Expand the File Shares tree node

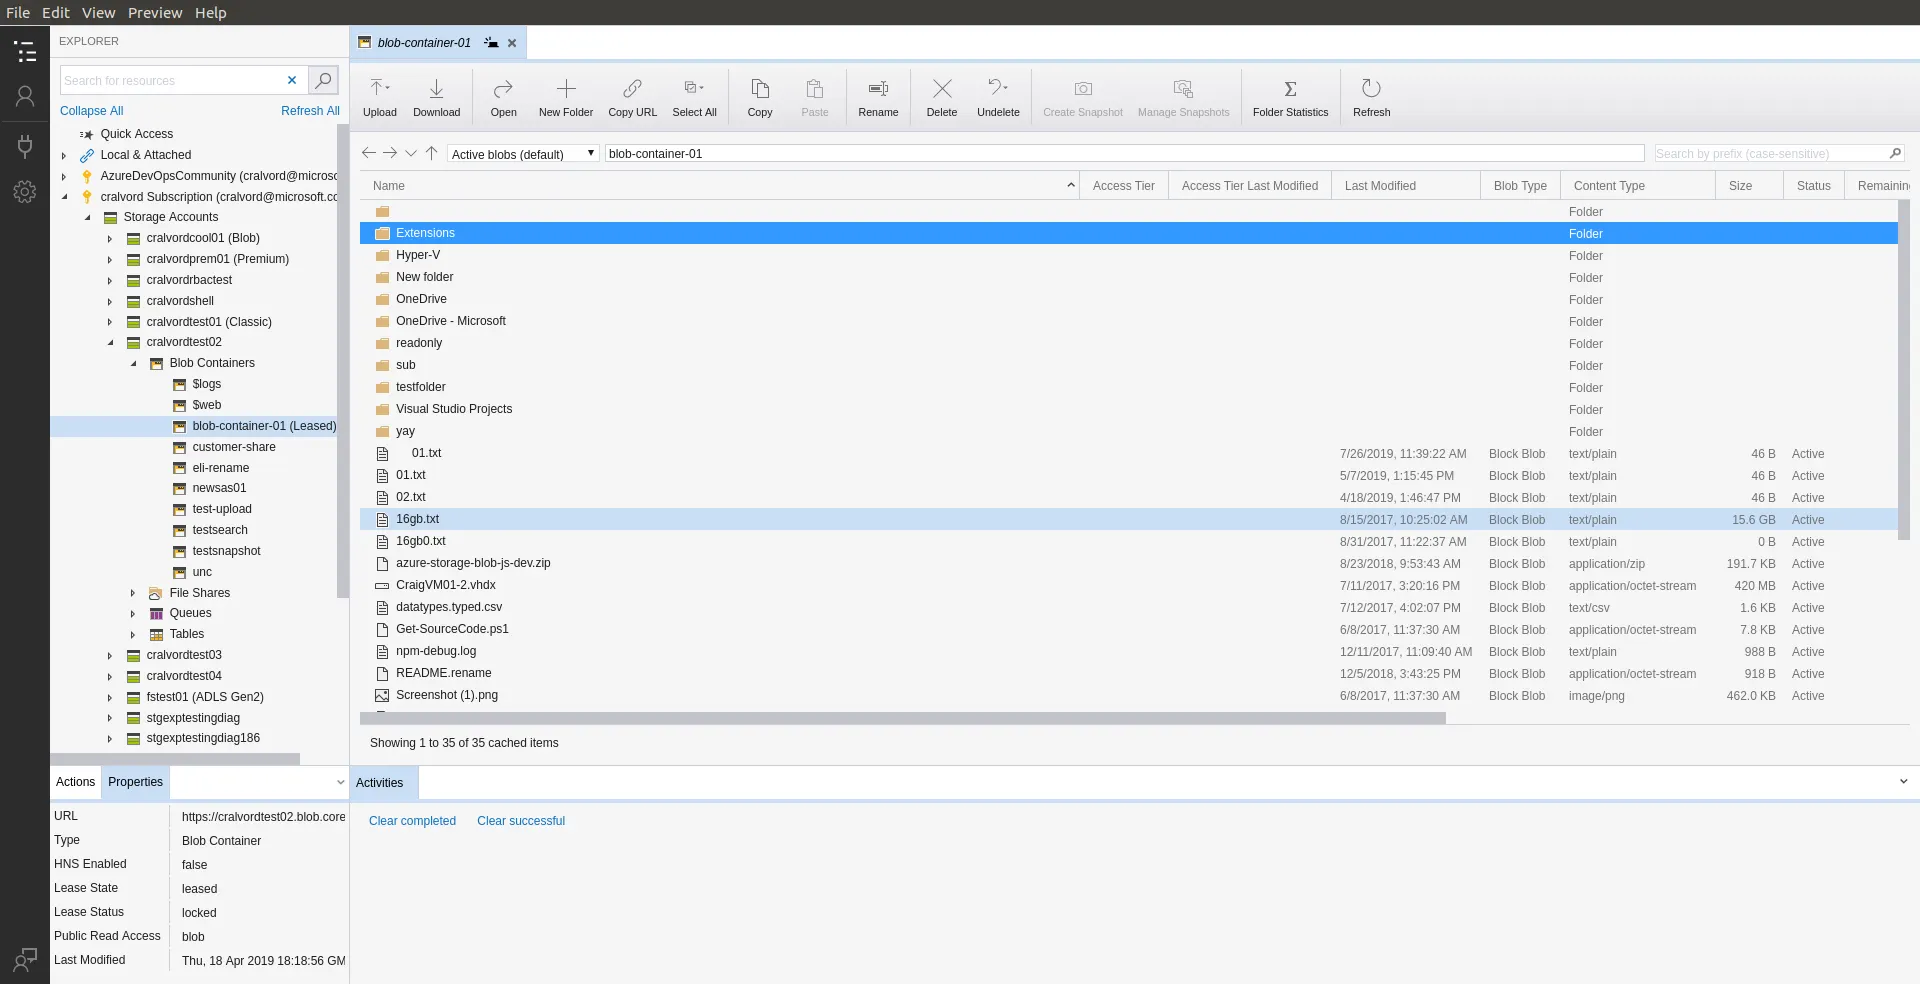pos(133,594)
